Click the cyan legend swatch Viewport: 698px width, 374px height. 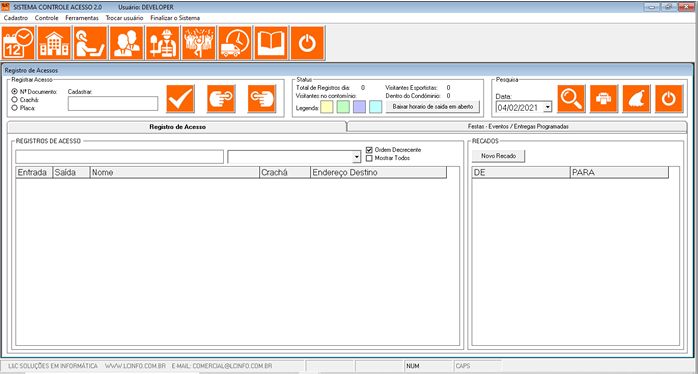pos(376,107)
